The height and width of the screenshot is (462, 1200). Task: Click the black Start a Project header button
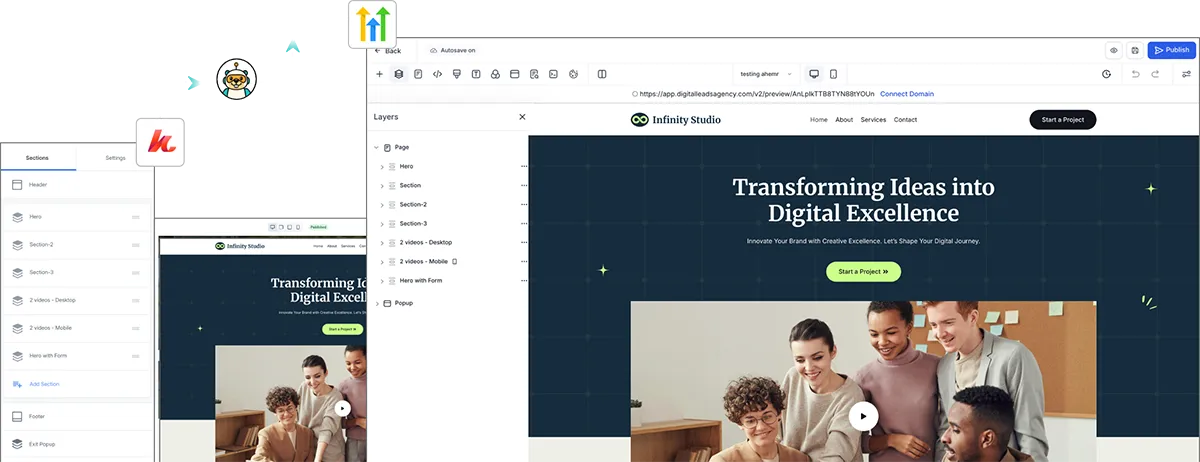point(1063,120)
